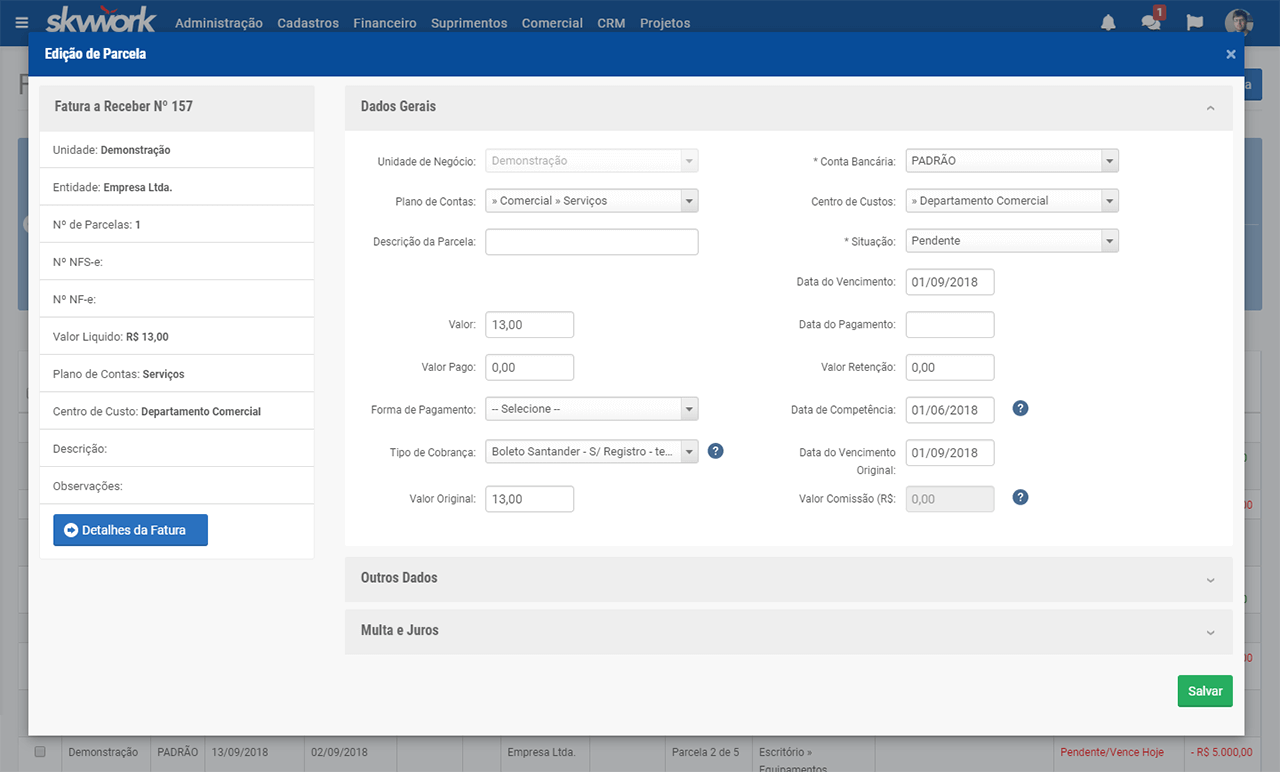This screenshot has width=1280, height=772.
Task: Click the Entidade: Empresa Ltda. row
Action: (177, 187)
